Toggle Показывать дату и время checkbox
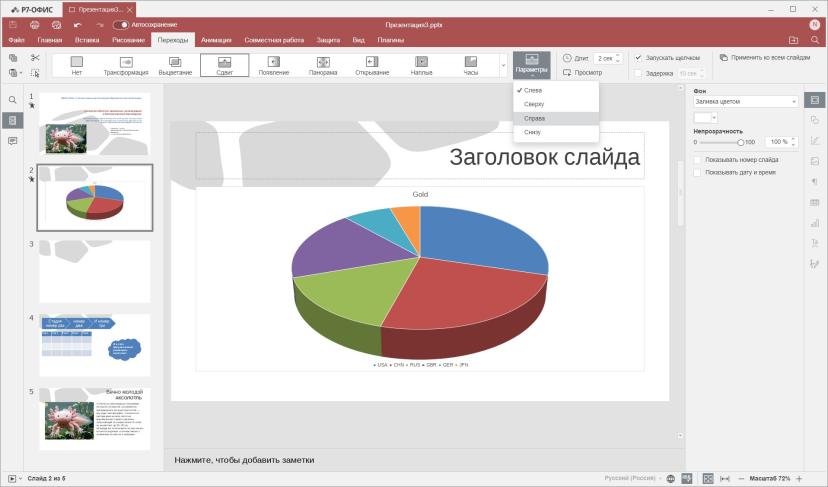This screenshot has height=487, width=828. [697, 173]
